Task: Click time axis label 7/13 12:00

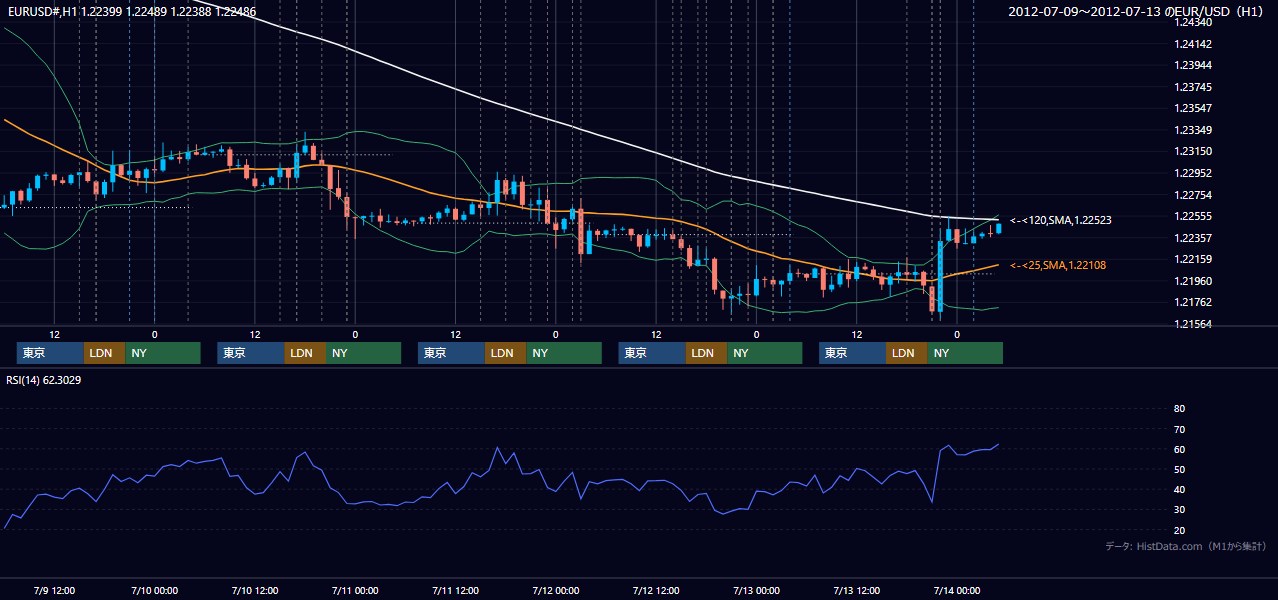Action: (x=856, y=590)
